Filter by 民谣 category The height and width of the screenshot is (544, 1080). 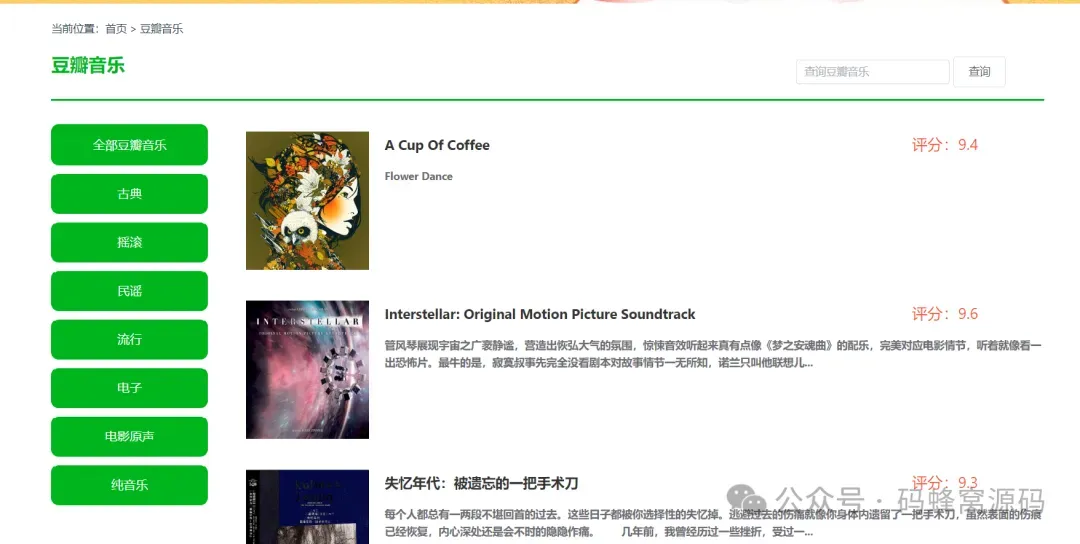(129, 291)
